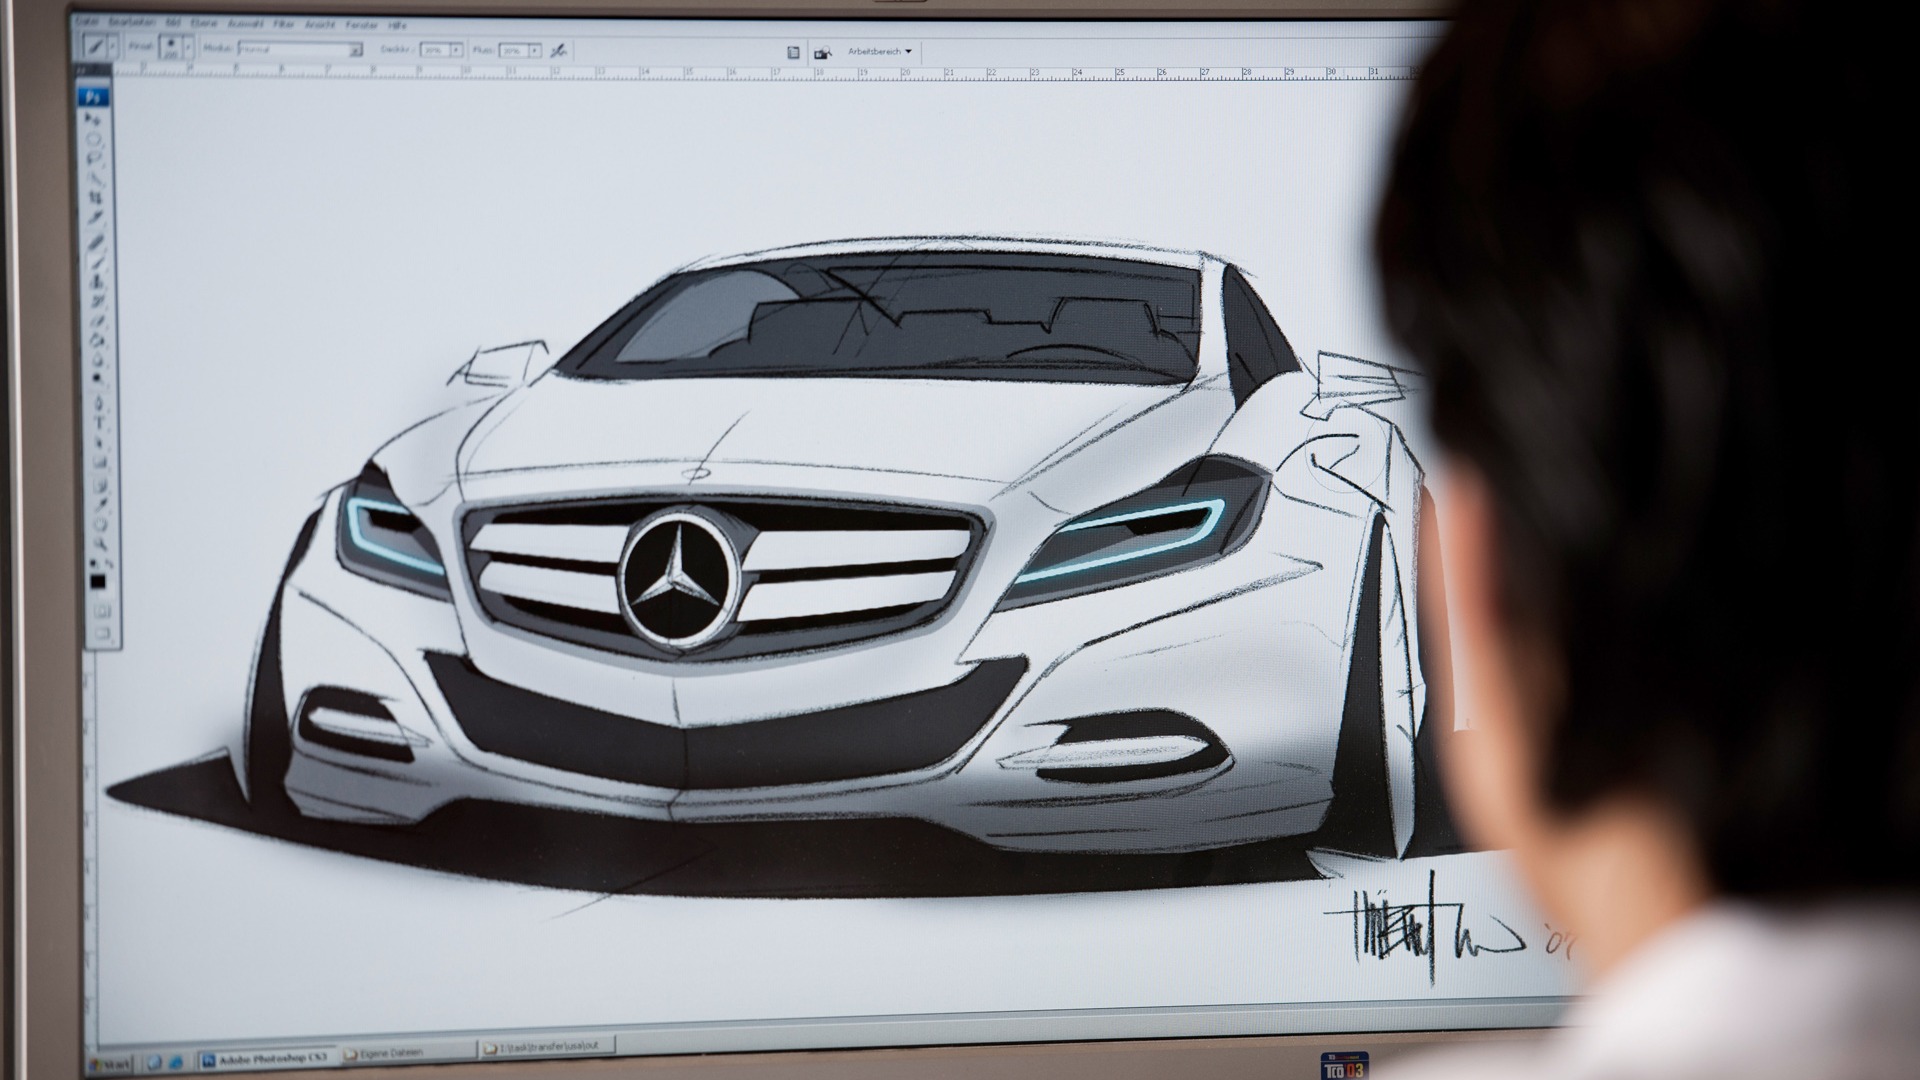1920x1080 pixels.
Task: Open the Bearbeiten menu
Action: point(132,22)
